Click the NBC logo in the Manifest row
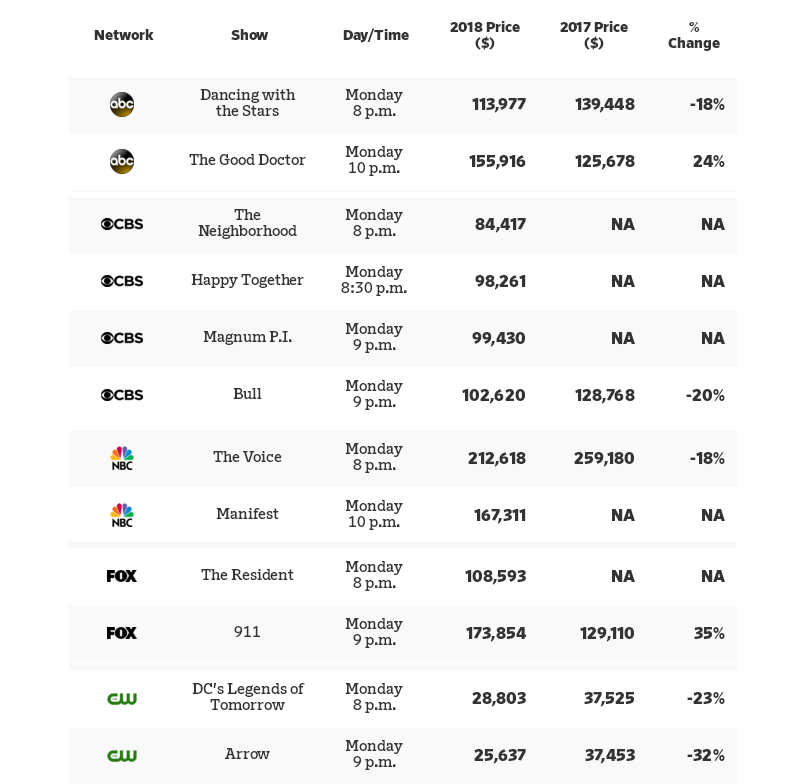Screen dimensions: 809x784 pos(122,515)
